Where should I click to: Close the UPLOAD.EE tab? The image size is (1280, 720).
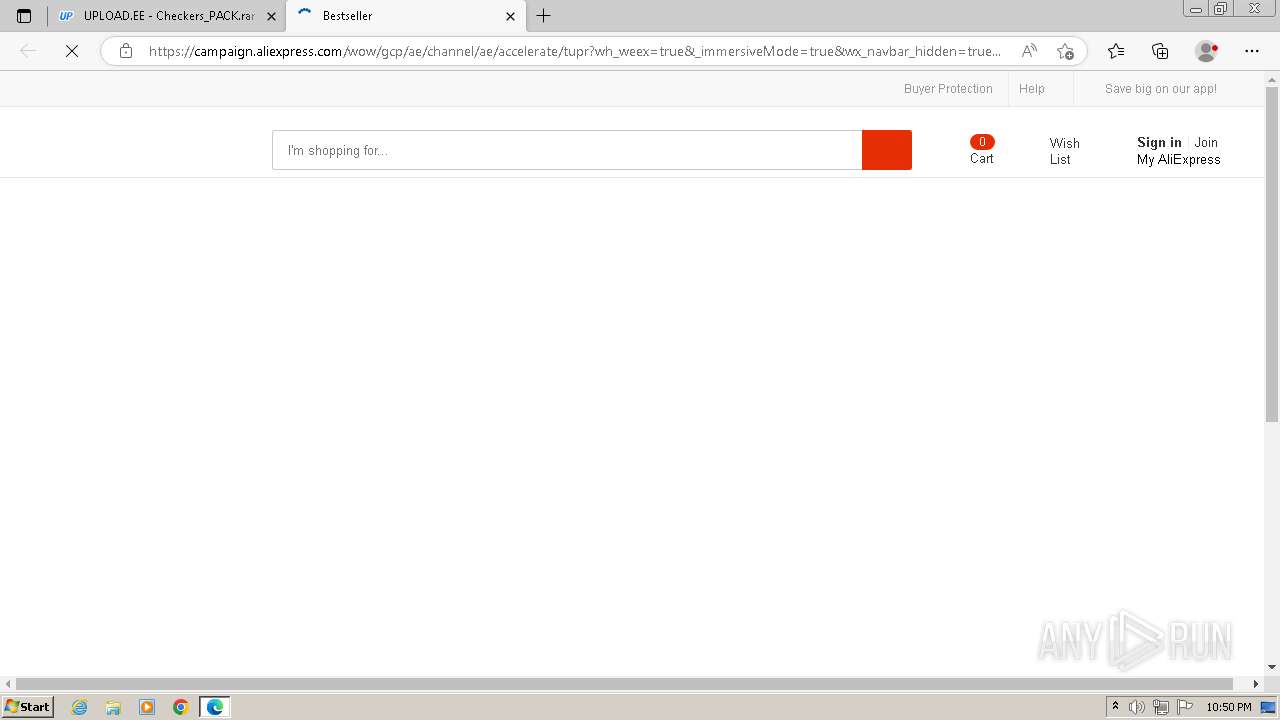(271, 16)
